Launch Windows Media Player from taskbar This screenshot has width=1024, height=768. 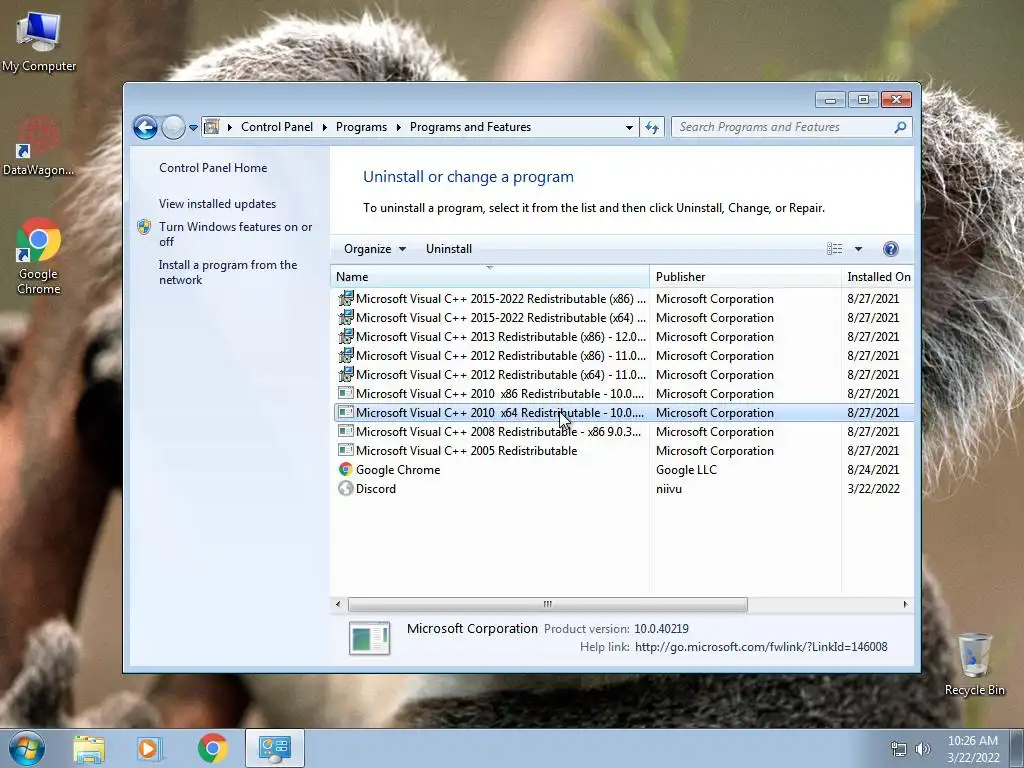[x=149, y=749]
